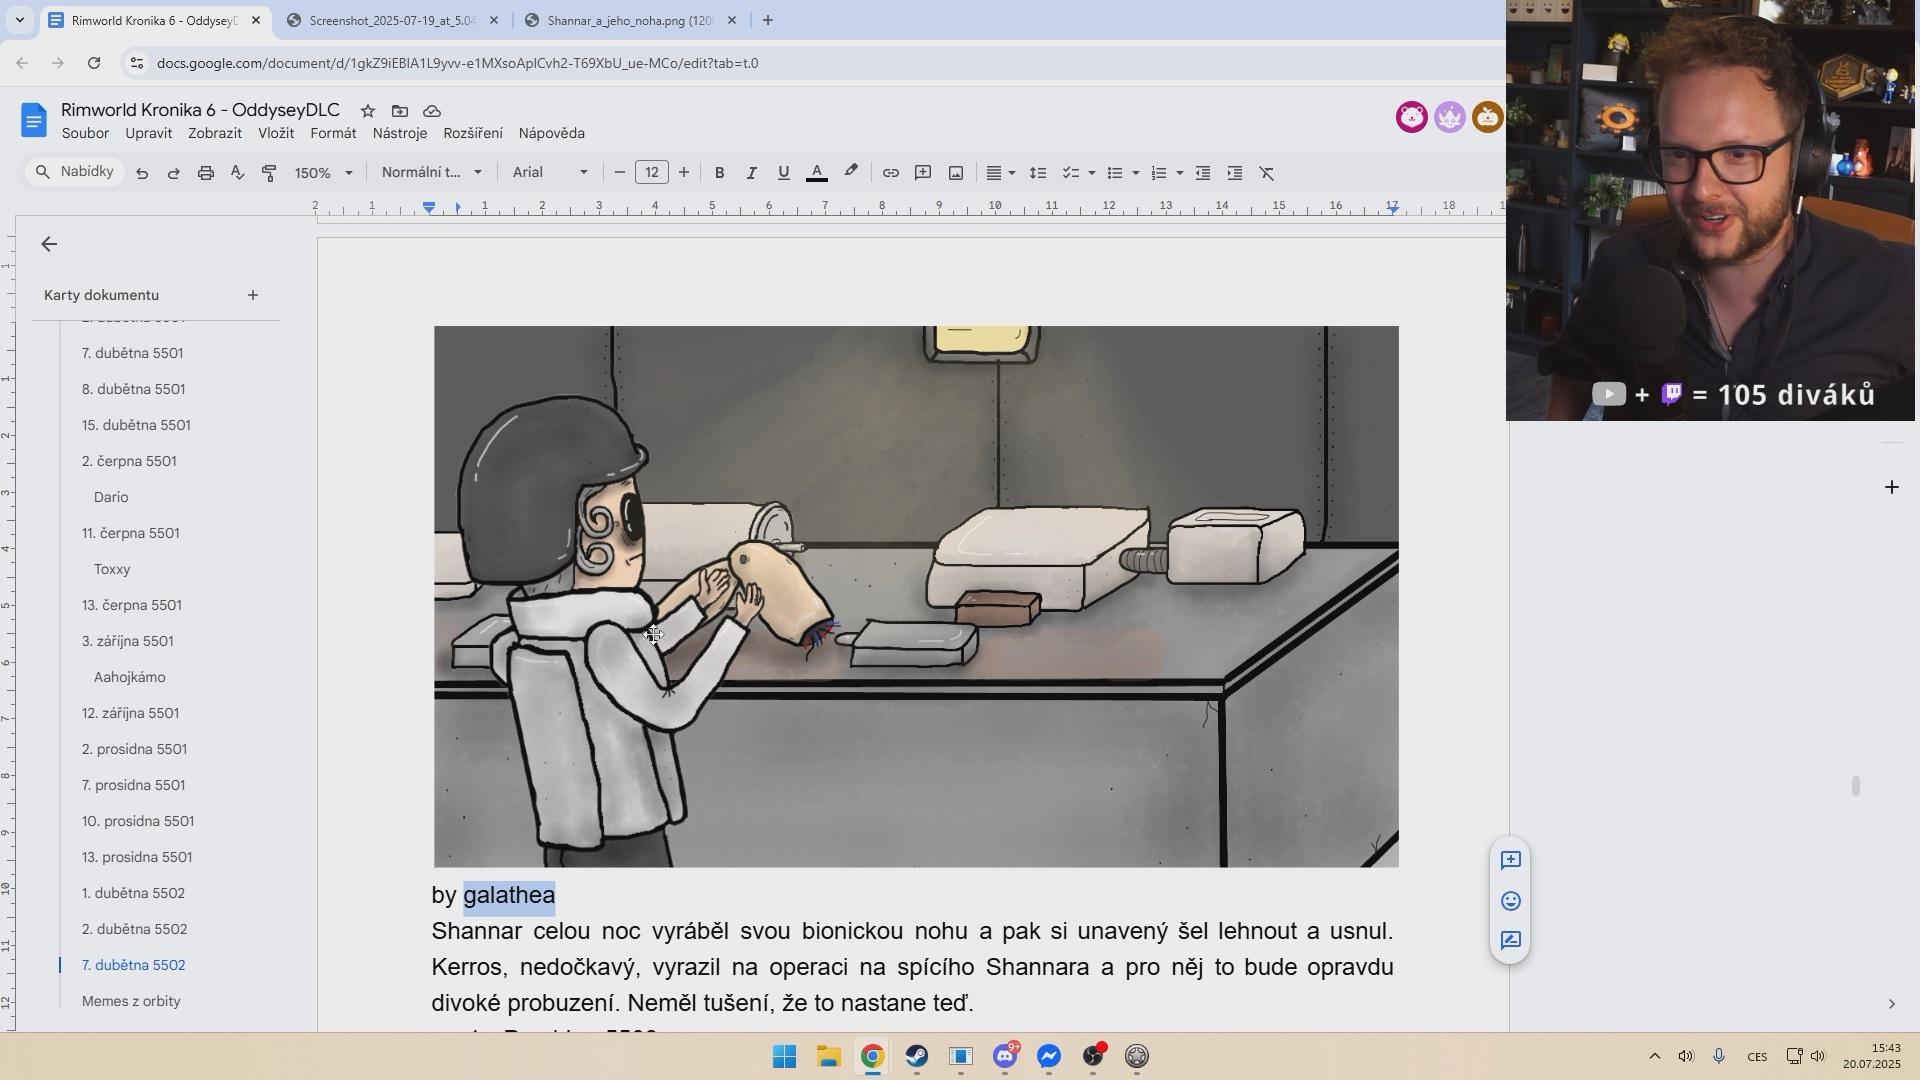Expand the checklist options arrow
This screenshot has height=1080, width=1920.
tap(1091, 173)
